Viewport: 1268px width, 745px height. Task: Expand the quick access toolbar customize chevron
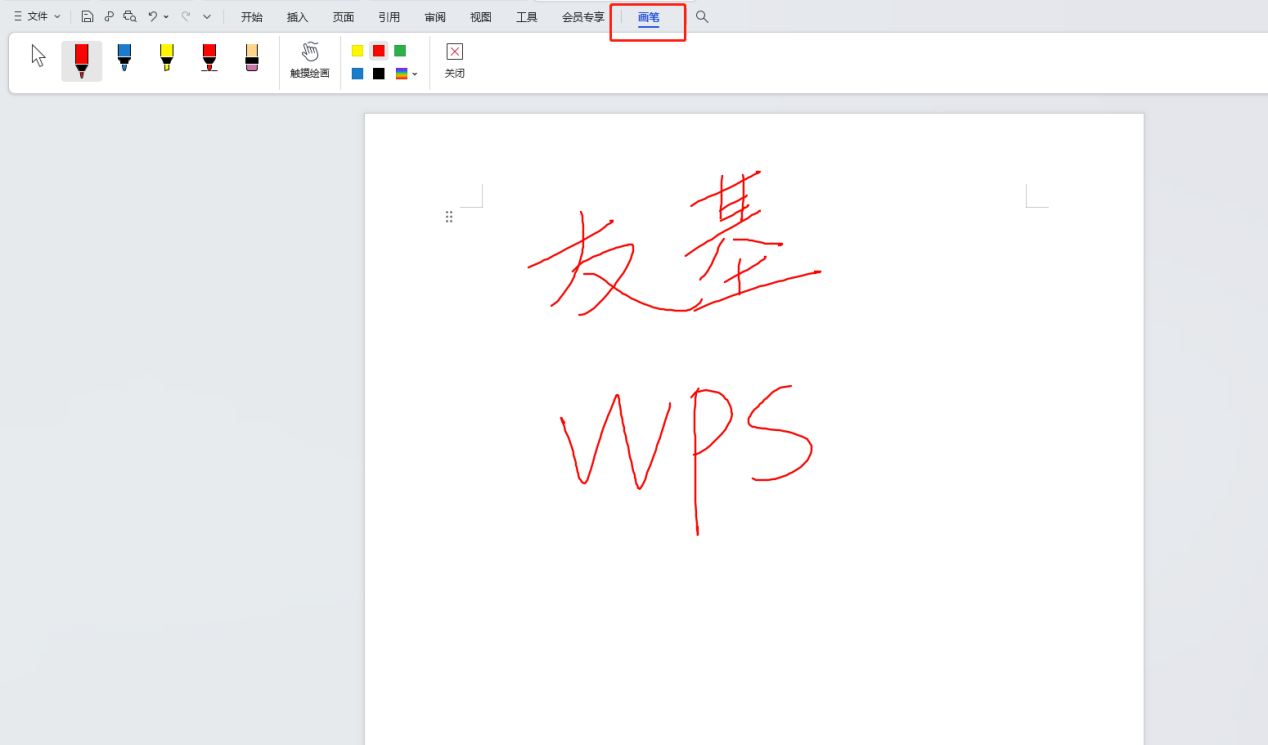(x=207, y=17)
